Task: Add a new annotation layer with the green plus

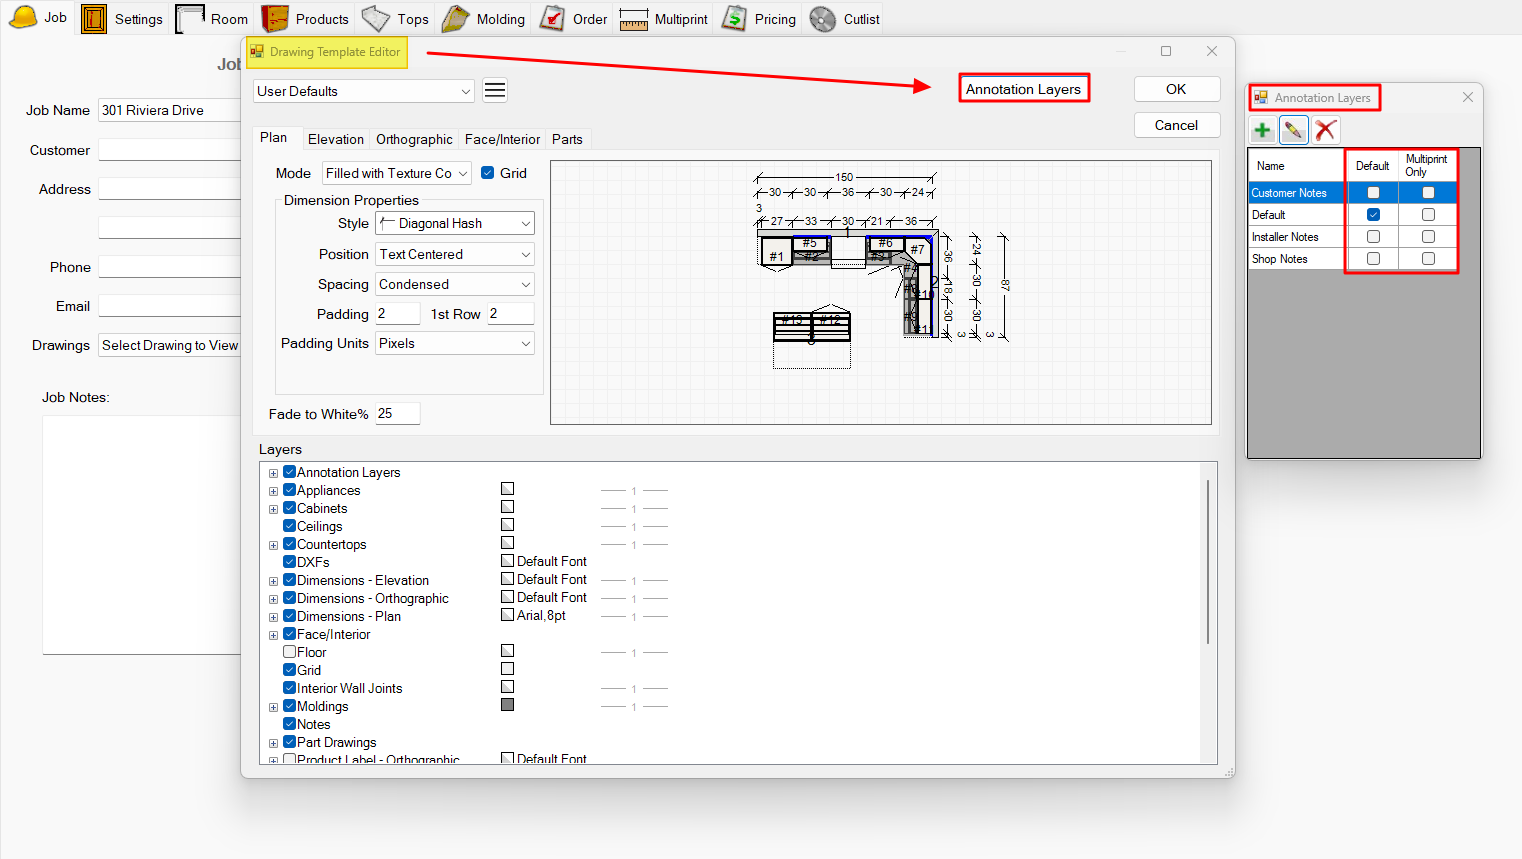Action: [x=1262, y=130]
